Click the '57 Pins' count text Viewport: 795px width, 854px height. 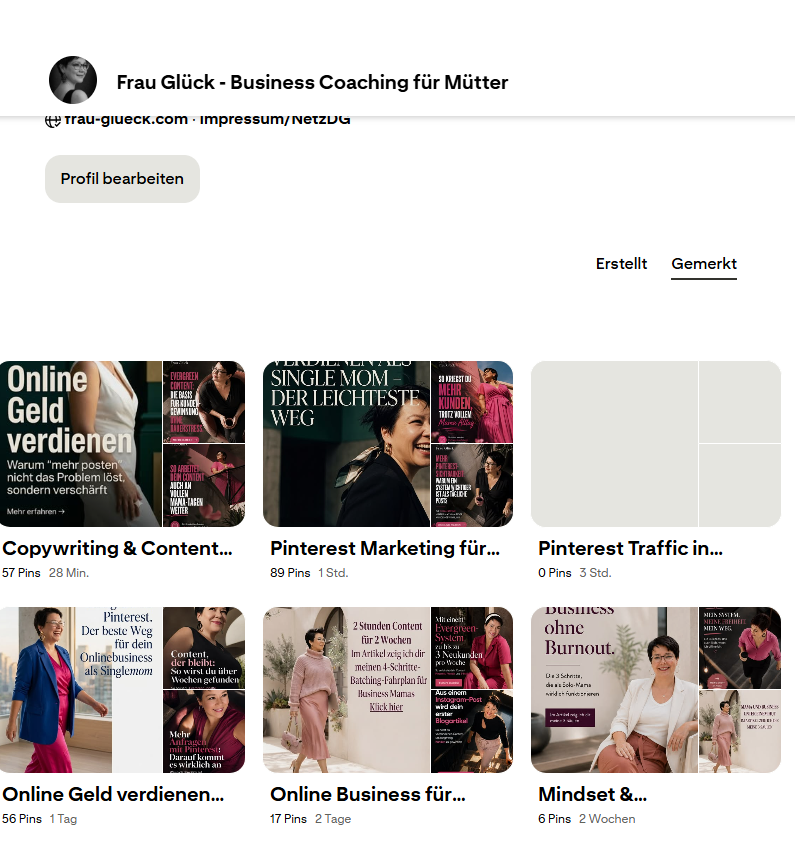[x=21, y=573]
